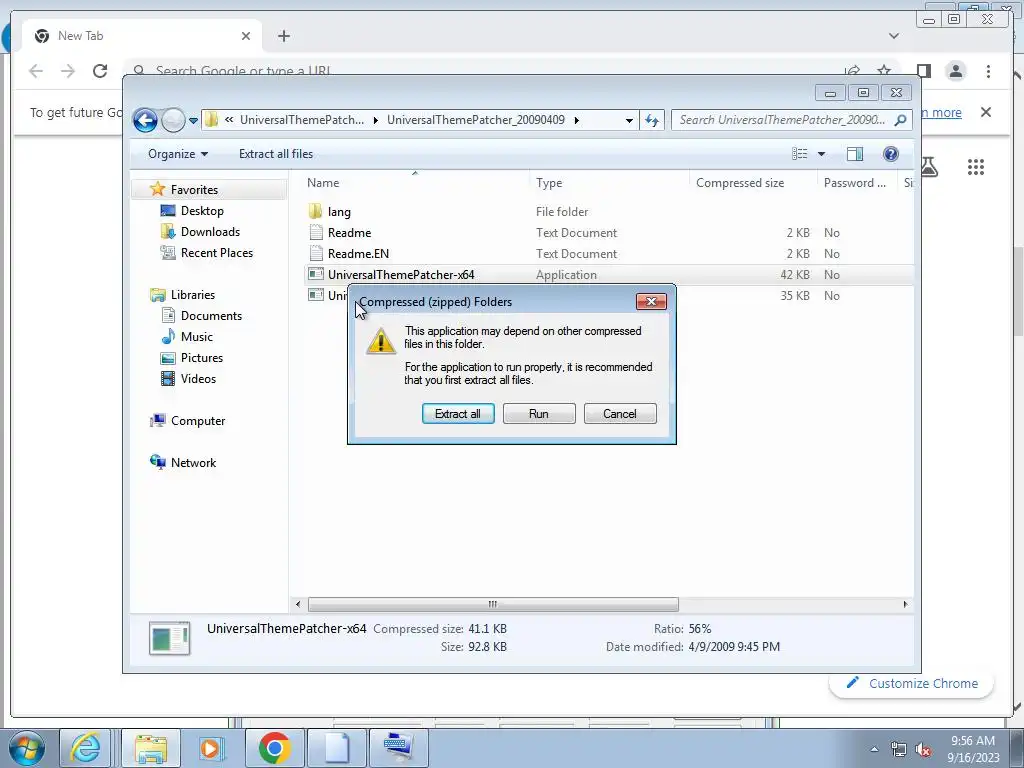Open Recent Places in Favorites
The height and width of the screenshot is (768, 1024).
(x=216, y=252)
